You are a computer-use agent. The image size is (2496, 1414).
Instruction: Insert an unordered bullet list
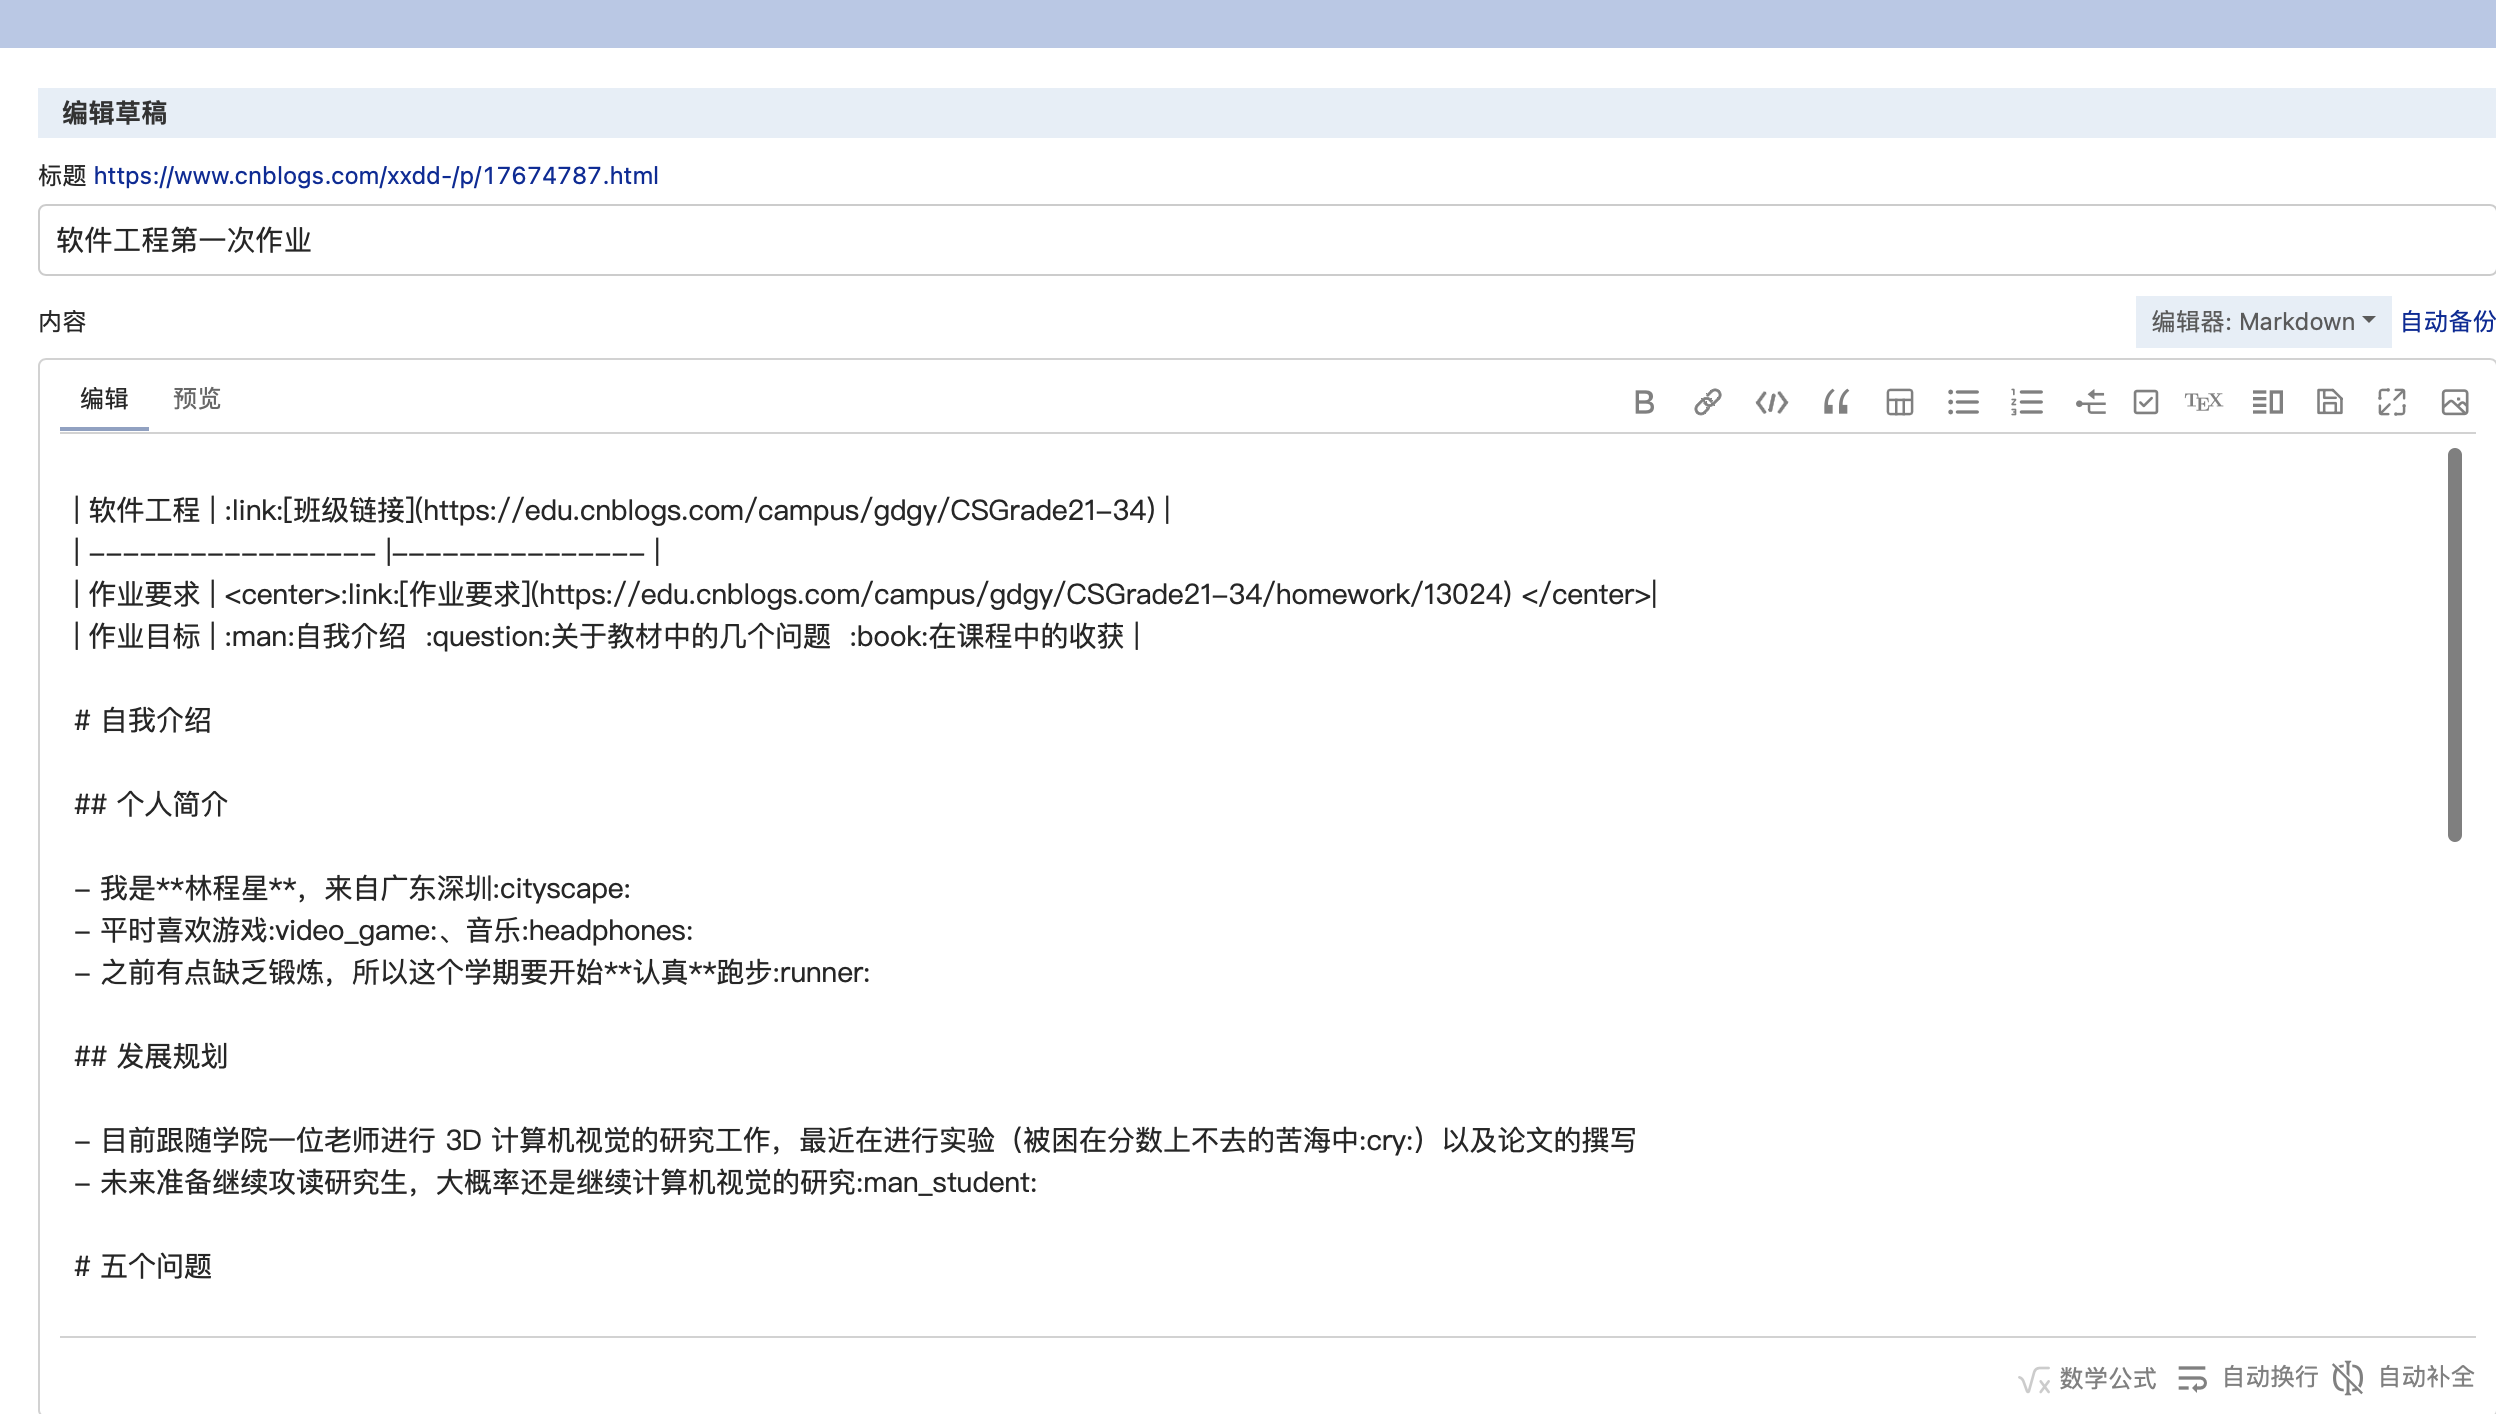1963,402
